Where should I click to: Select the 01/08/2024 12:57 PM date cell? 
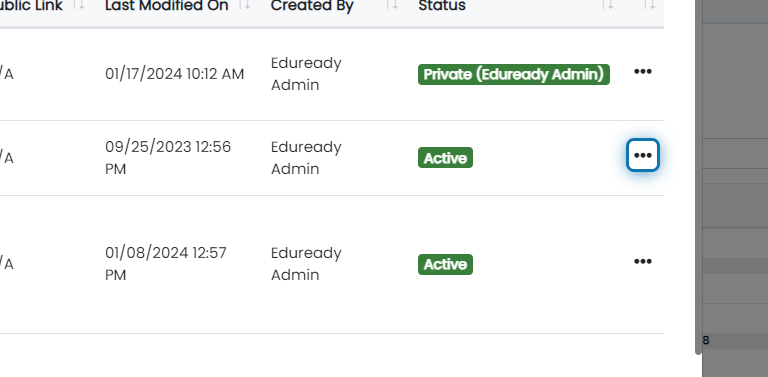(x=166, y=264)
